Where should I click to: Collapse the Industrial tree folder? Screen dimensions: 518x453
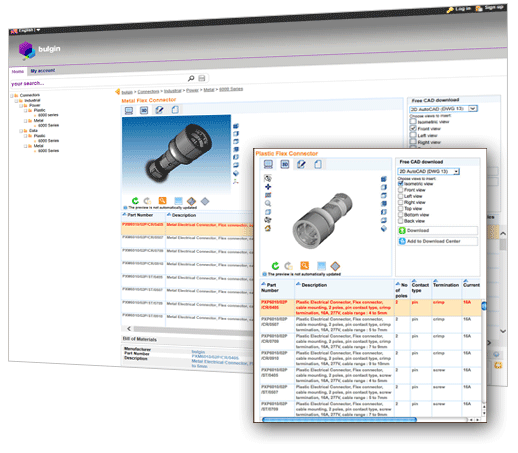[x=17, y=101]
